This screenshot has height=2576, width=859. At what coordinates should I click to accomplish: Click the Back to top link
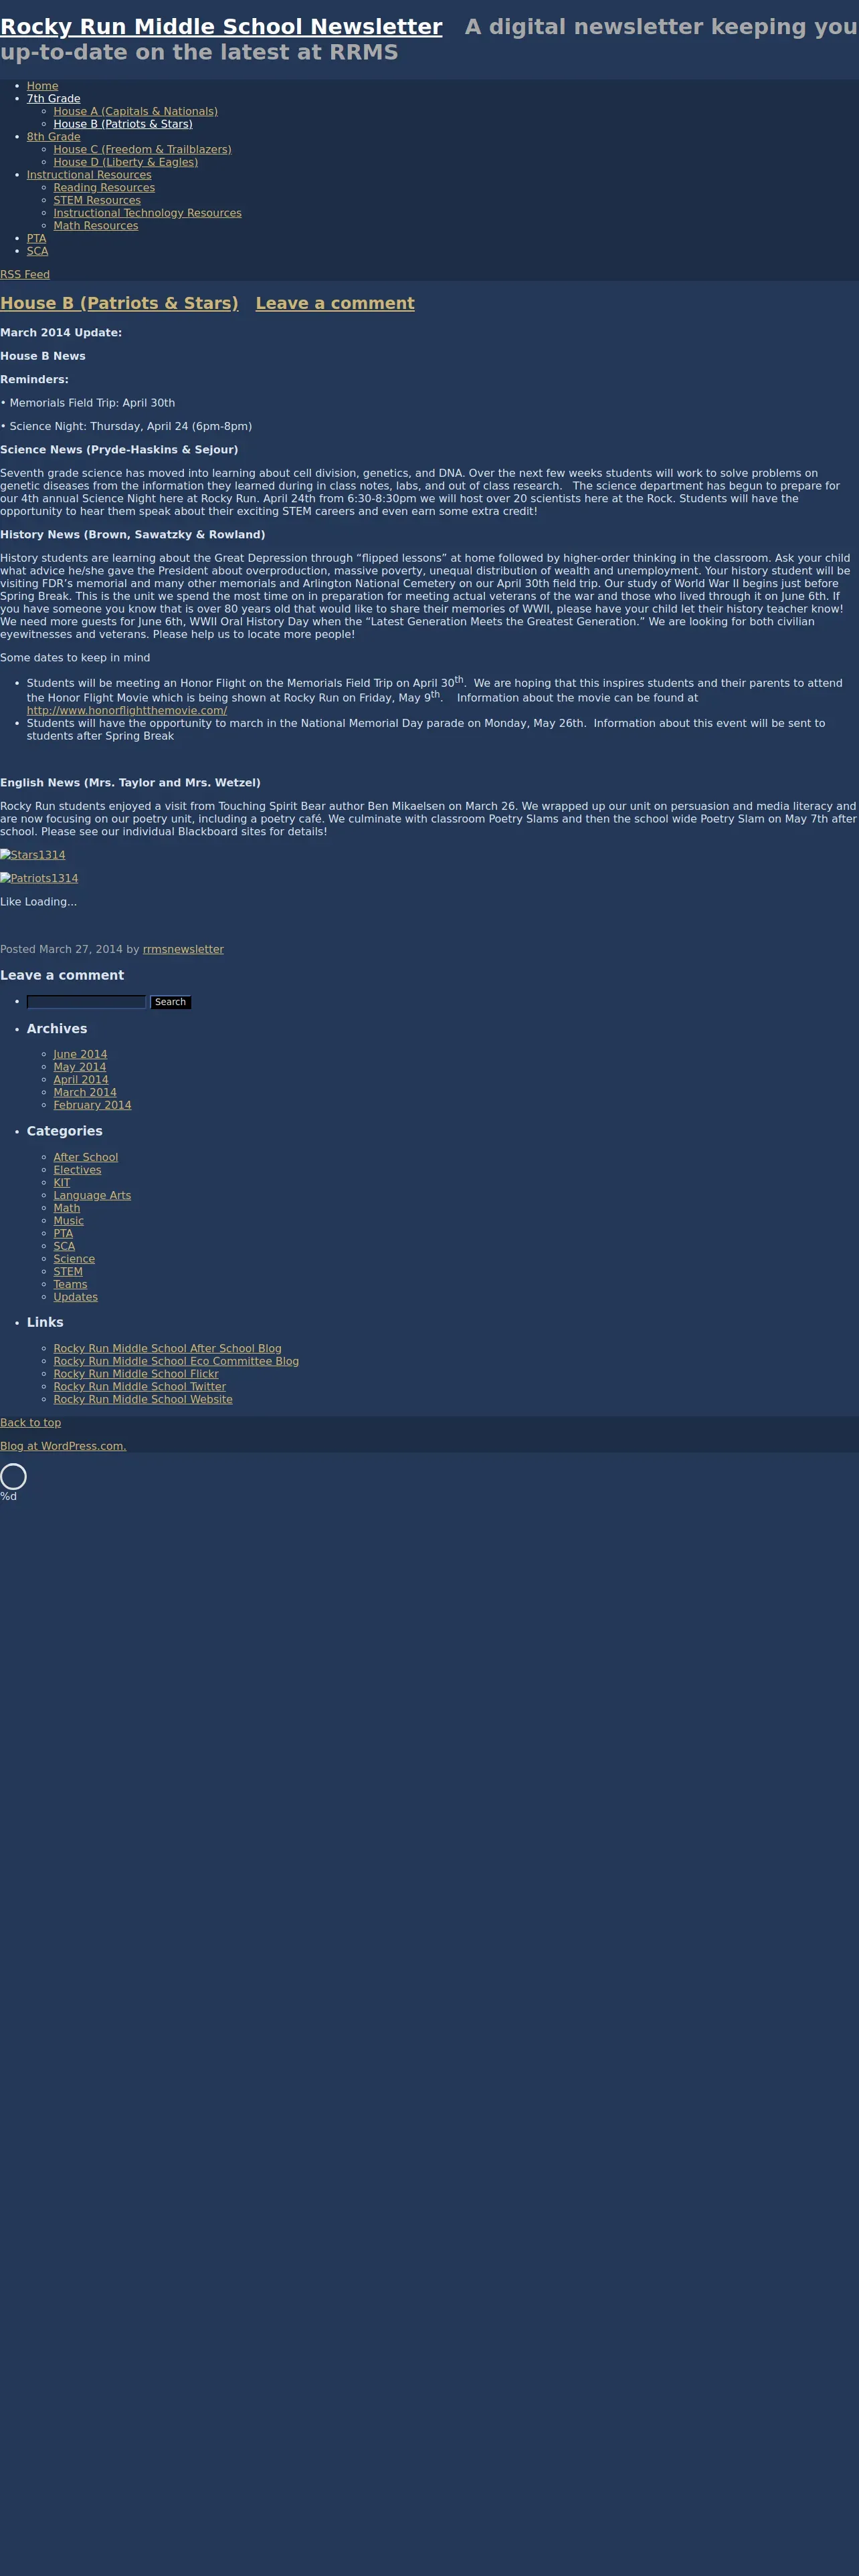tap(30, 1423)
